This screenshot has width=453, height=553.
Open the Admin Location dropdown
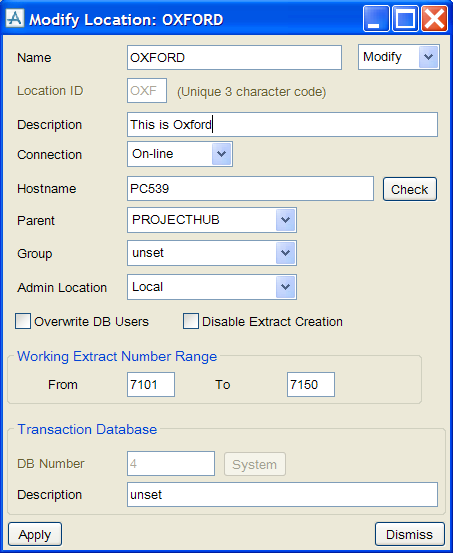coord(212,287)
